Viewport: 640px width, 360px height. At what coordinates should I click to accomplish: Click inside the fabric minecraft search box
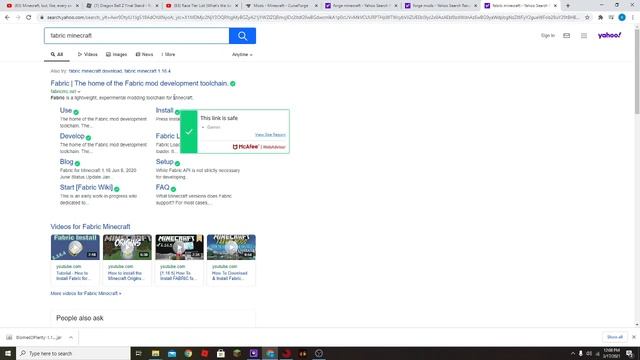click(x=137, y=36)
